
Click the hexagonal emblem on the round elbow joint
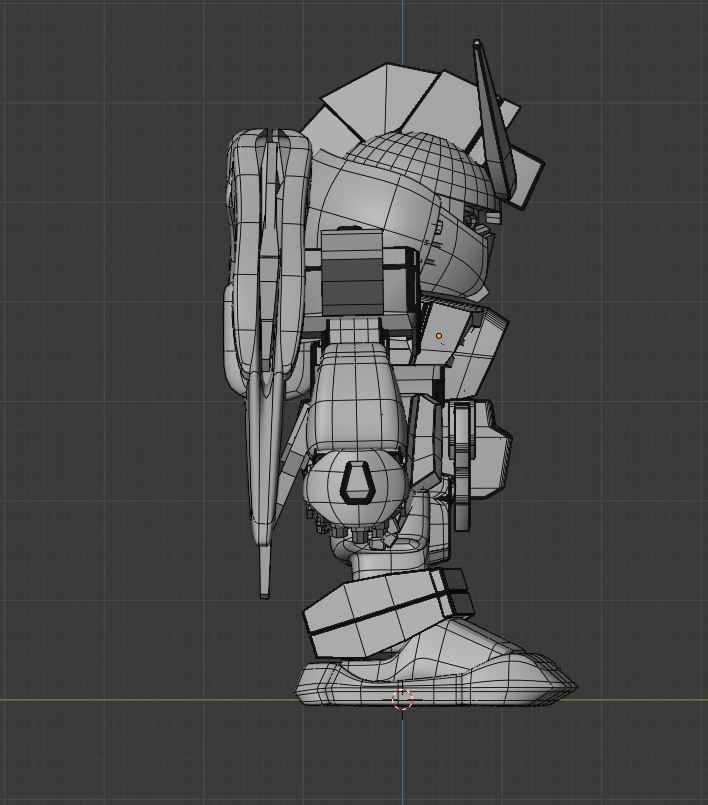[359, 482]
